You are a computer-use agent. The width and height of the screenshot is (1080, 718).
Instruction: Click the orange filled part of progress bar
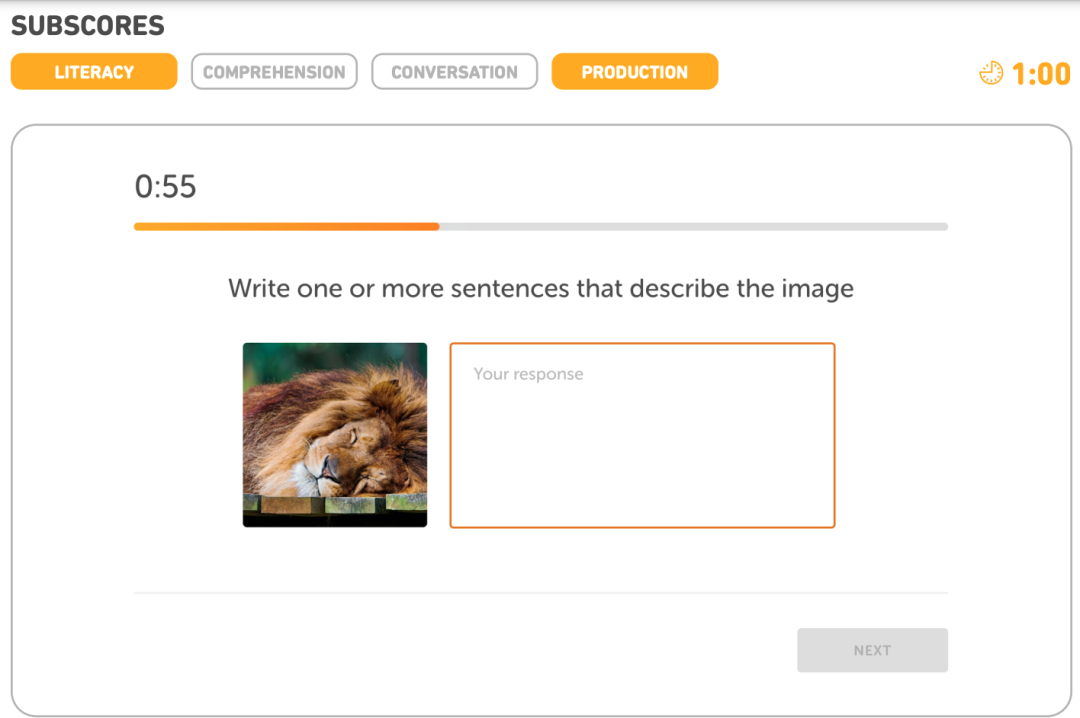coord(286,227)
